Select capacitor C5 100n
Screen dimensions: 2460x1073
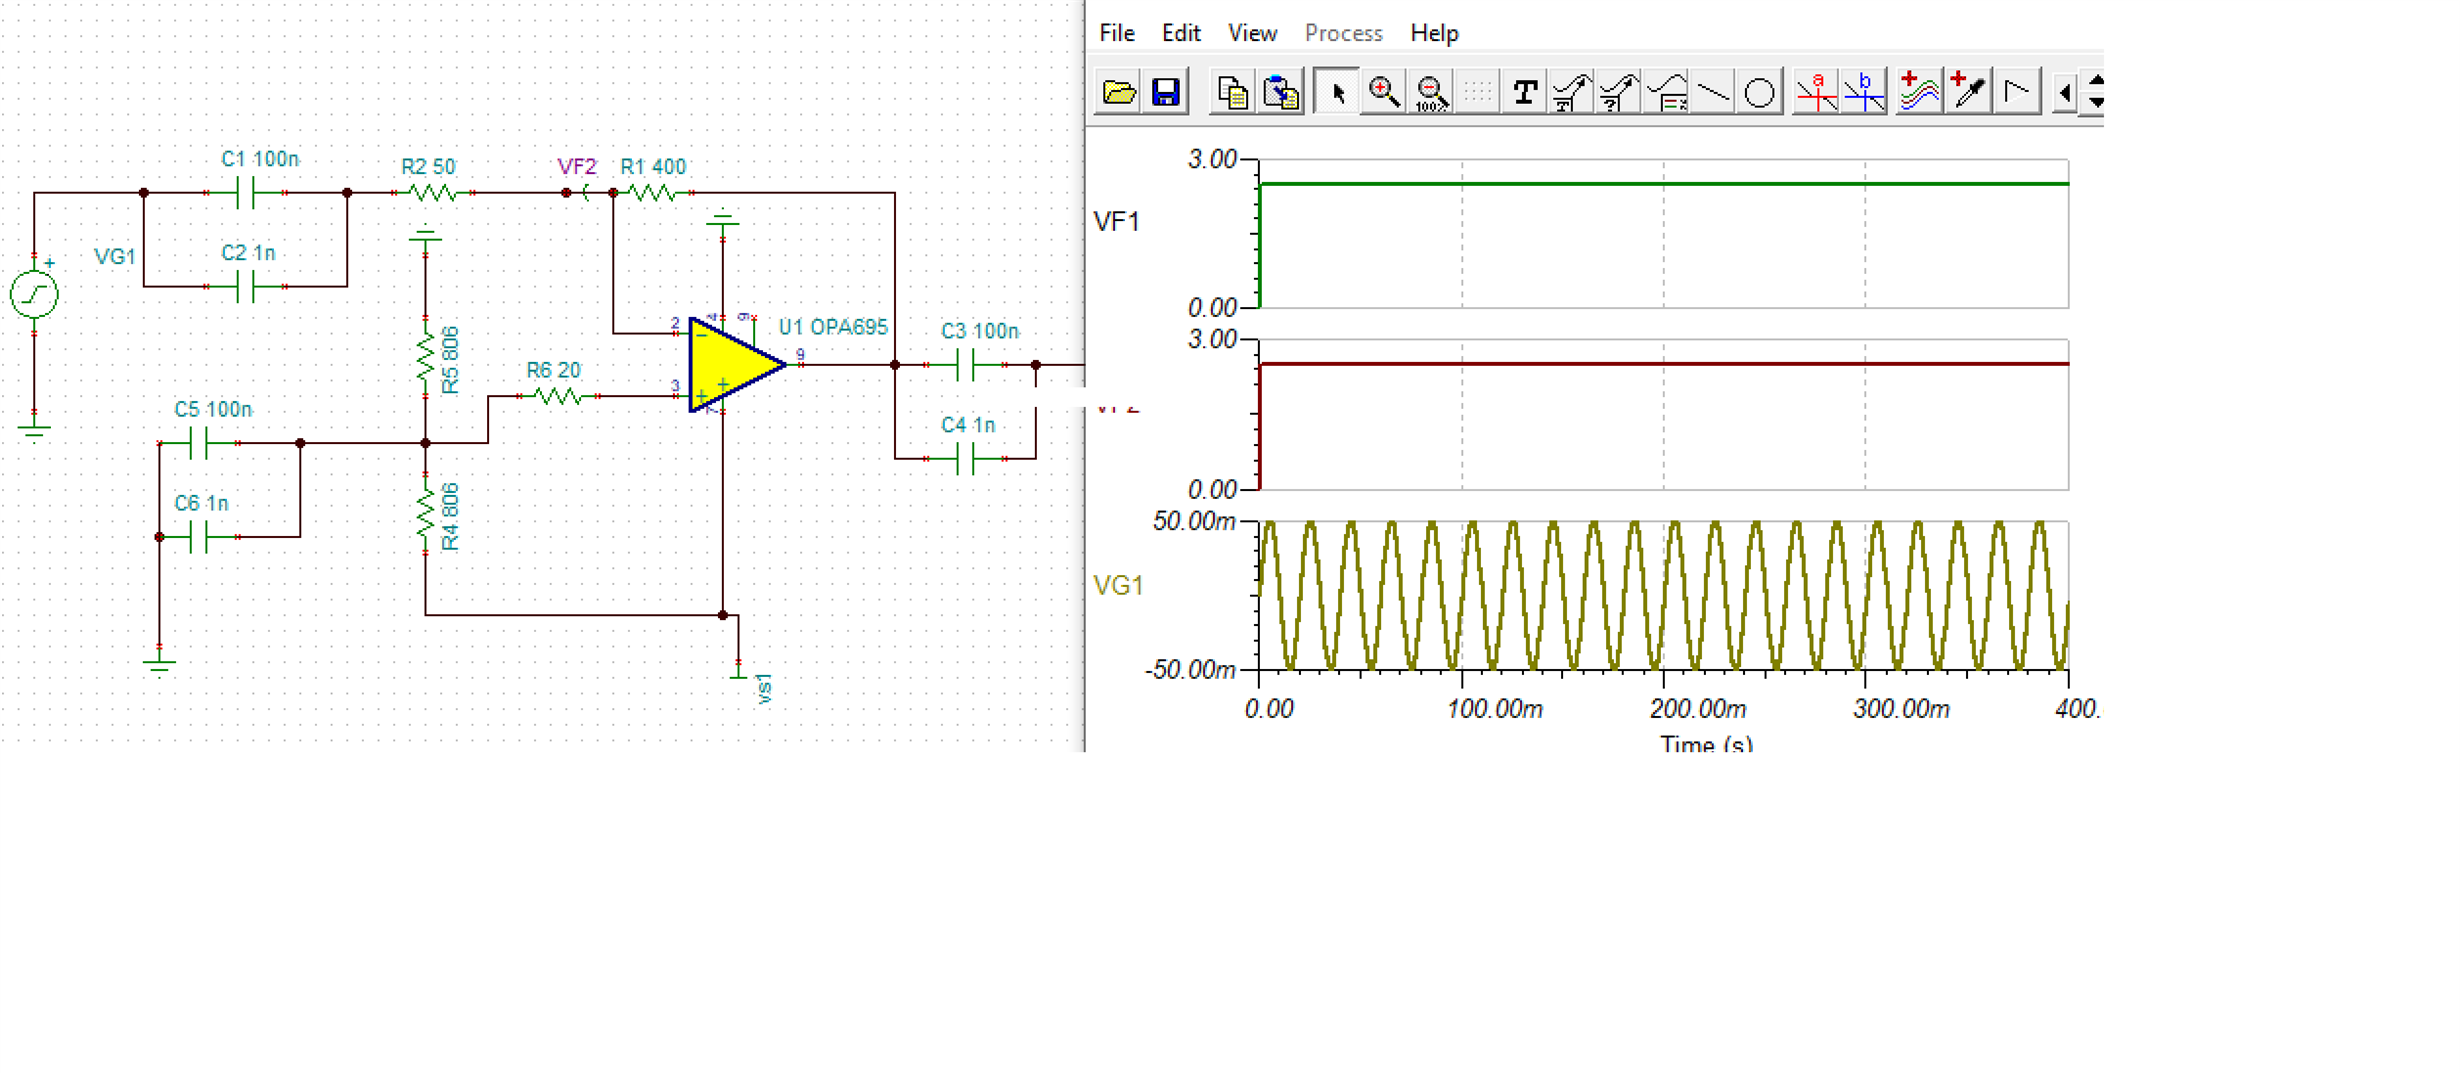click(x=198, y=443)
